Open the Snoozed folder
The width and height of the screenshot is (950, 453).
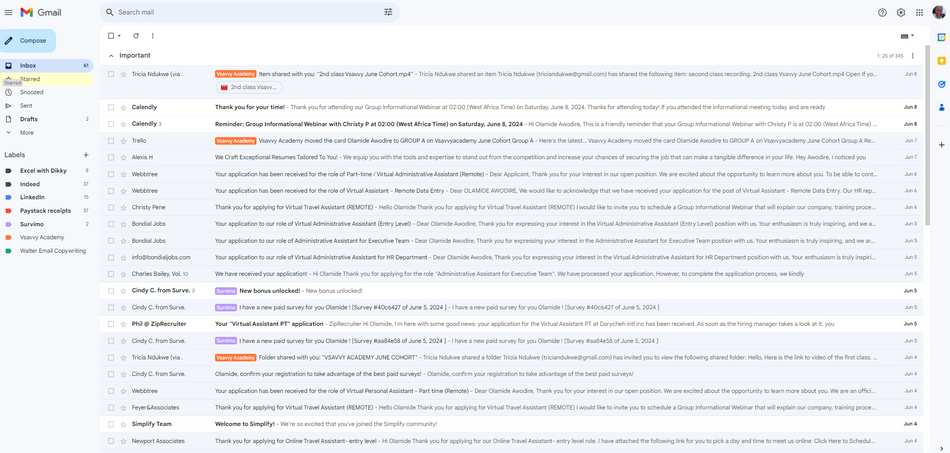pos(47,93)
